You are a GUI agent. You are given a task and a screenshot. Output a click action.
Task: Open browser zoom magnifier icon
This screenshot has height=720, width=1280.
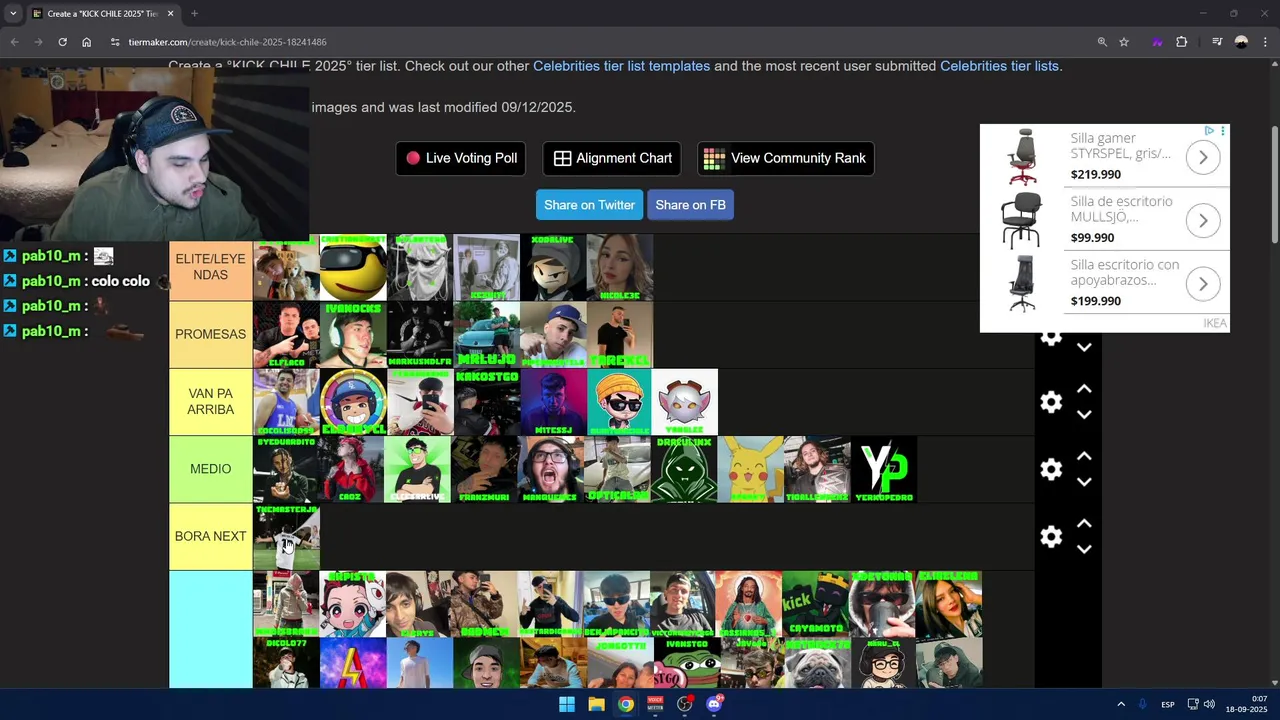[1102, 42]
